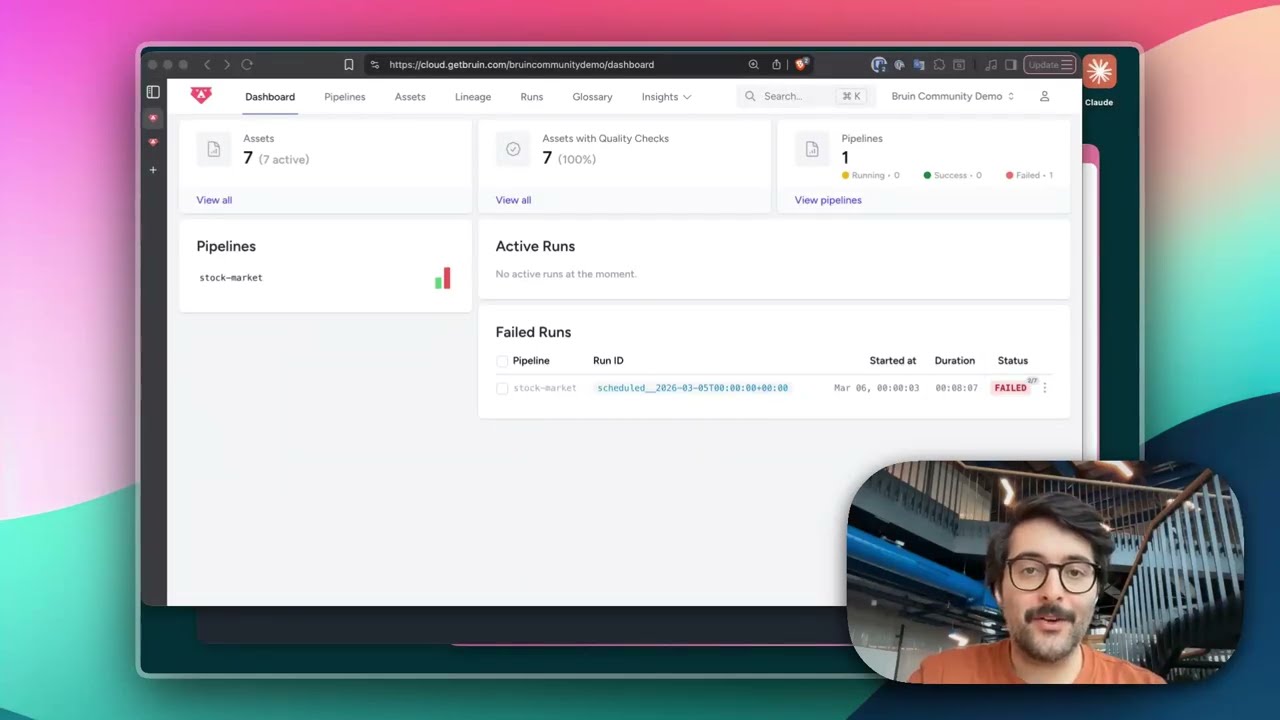
Task: Select the second pinned tab in sidebar
Action: tap(153, 142)
